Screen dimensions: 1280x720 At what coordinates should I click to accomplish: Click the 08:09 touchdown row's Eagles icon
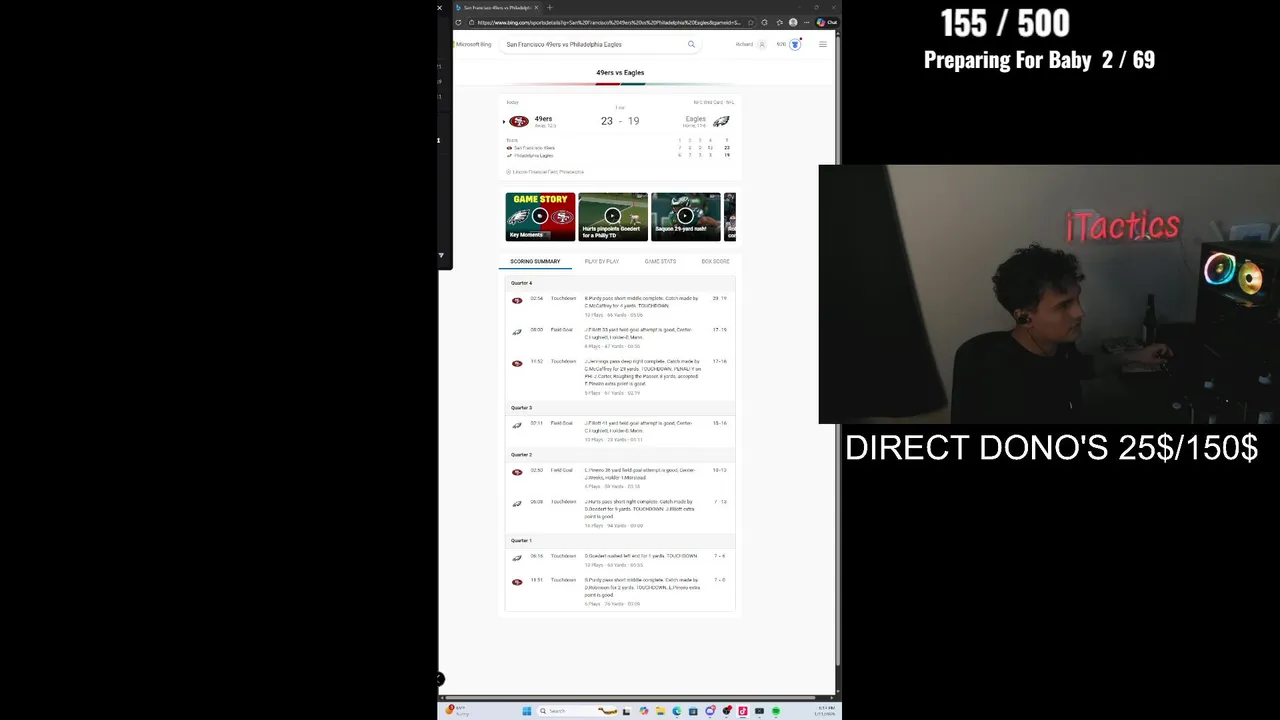pos(517,504)
